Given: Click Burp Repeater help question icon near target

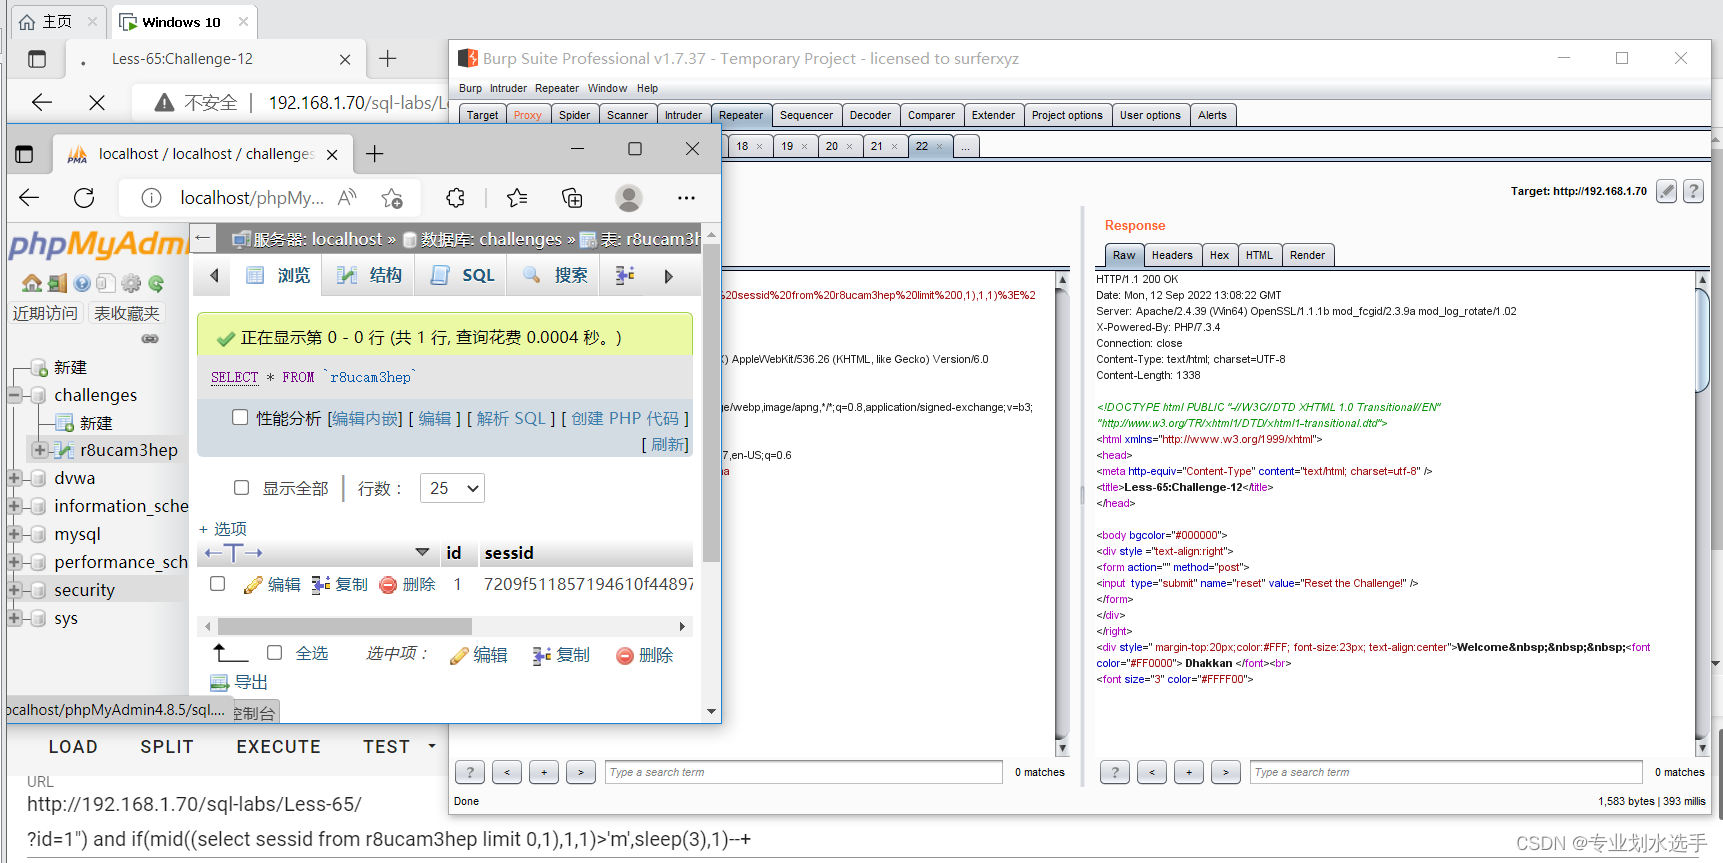Looking at the screenshot, I should tap(1693, 191).
